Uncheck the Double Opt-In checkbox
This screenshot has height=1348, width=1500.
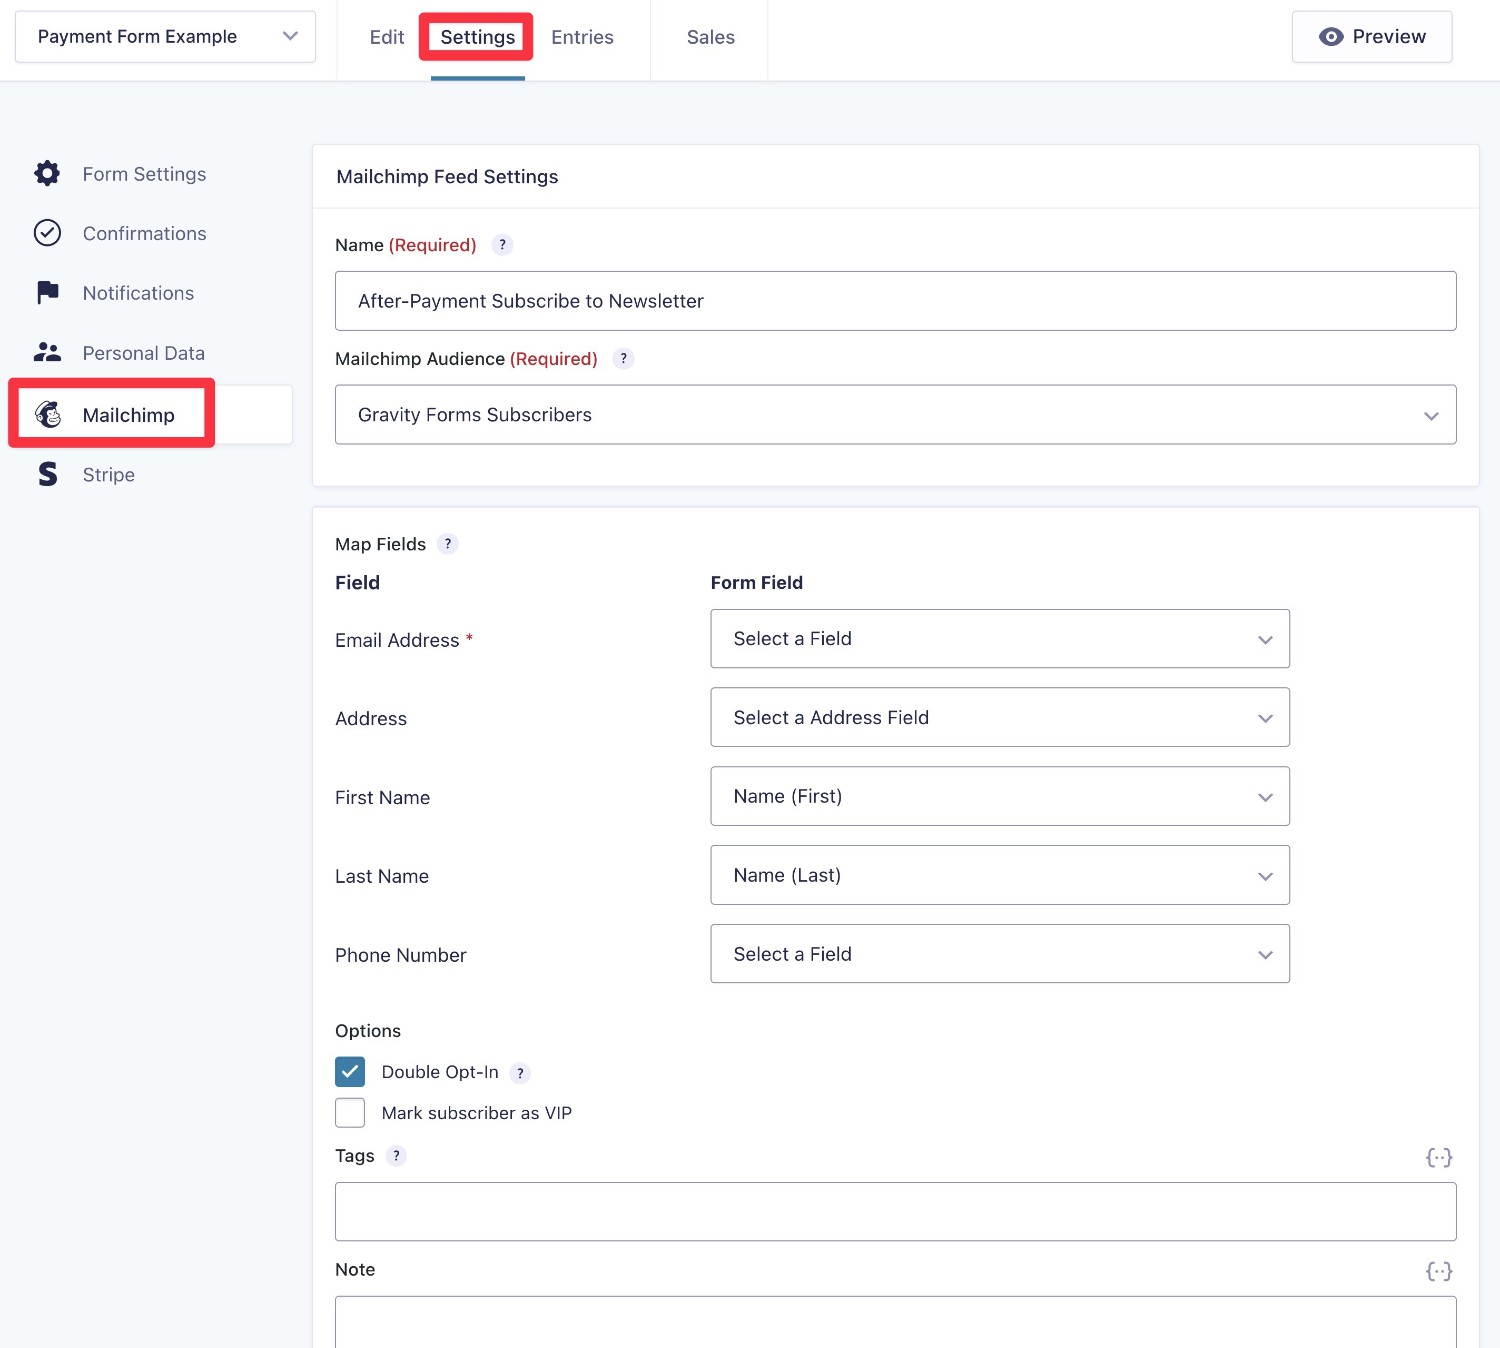click(350, 1072)
